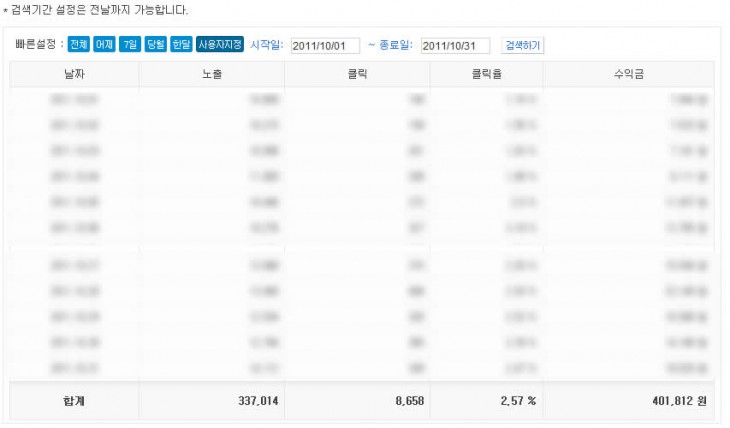Click the 시작일 start date field
Screen dimensions: 730x428
(325, 46)
